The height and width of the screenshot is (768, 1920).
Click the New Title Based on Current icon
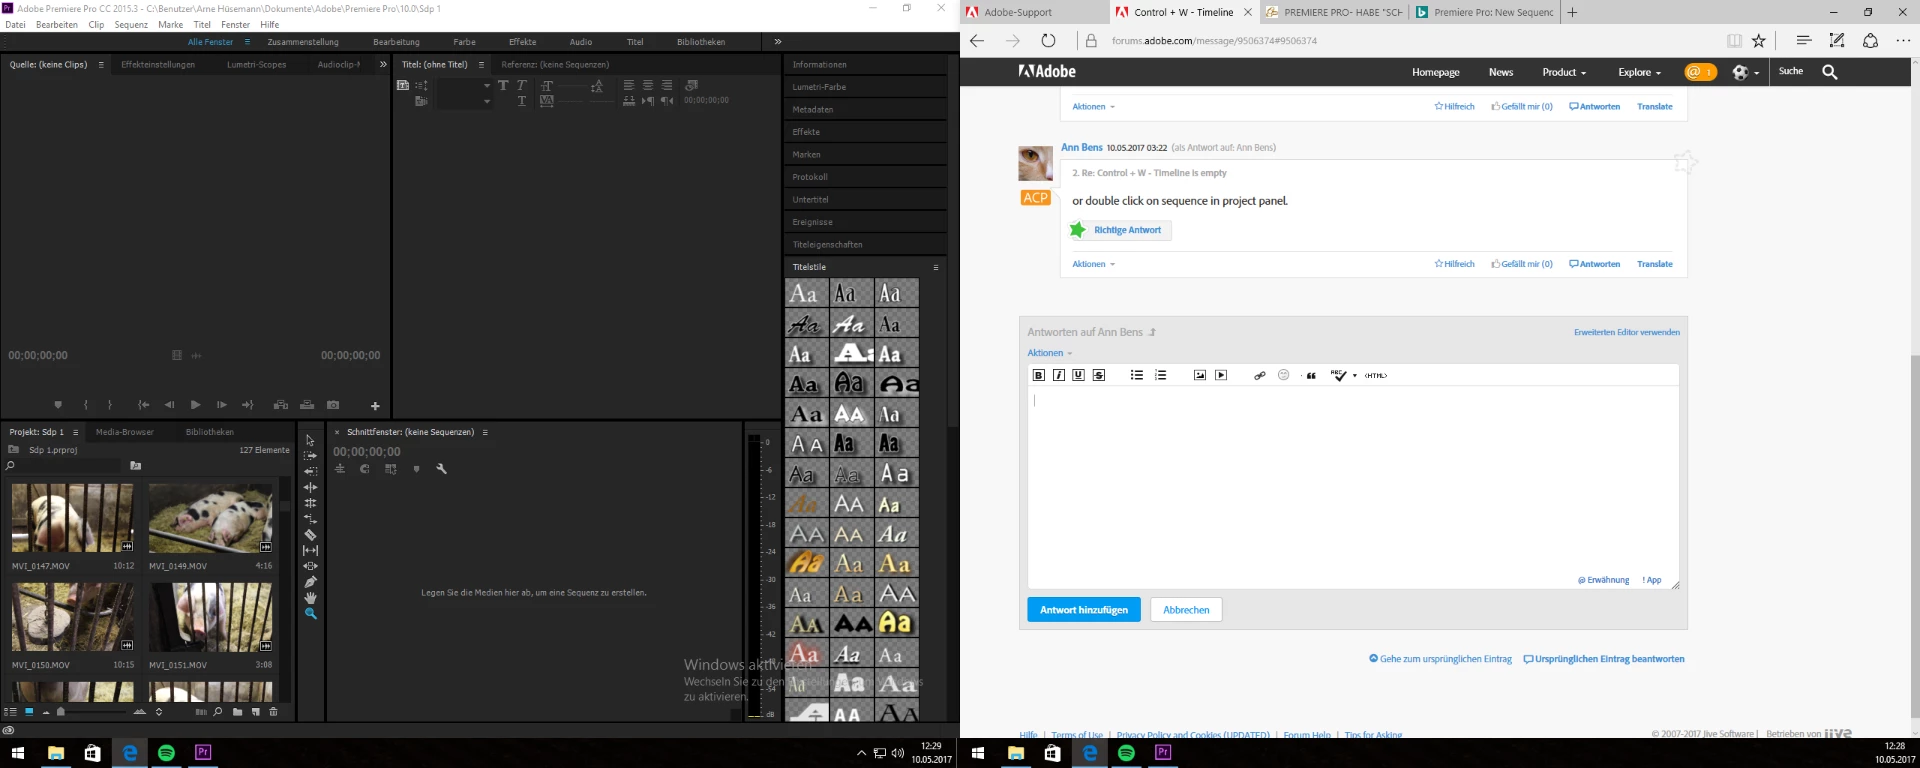click(403, 86)
